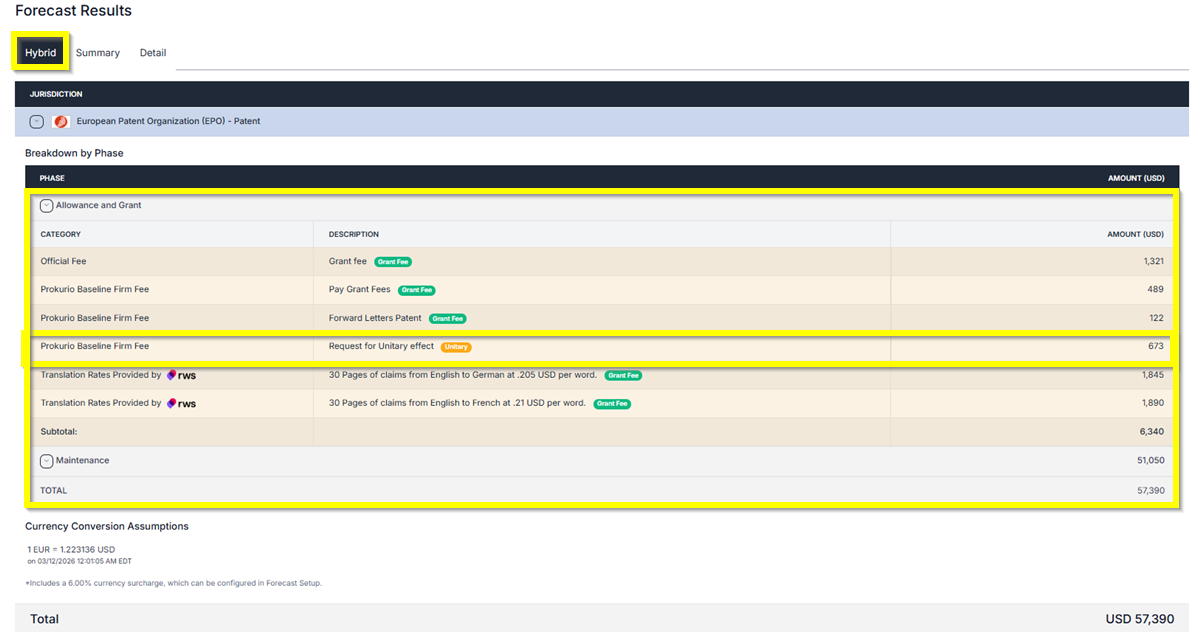Select the Request for Unitary effect description
This screenshot has height=632, width=1200.
click(x=381, y=347)
